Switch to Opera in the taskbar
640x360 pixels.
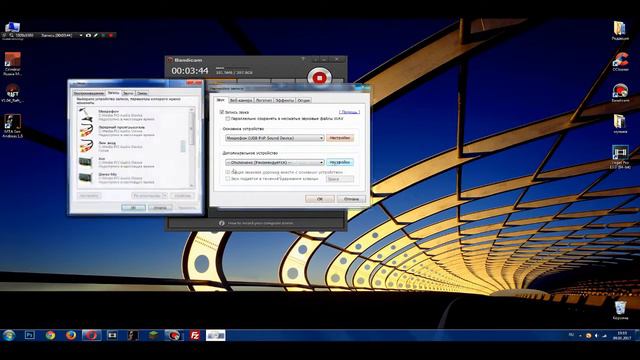(91, 335)
